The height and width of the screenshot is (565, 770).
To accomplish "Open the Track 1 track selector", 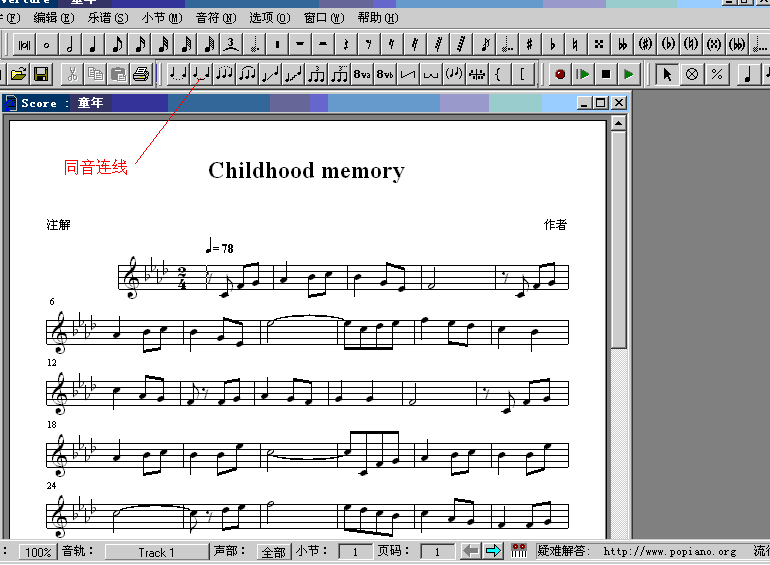I will pyautogui.click(x=156, y=552).
